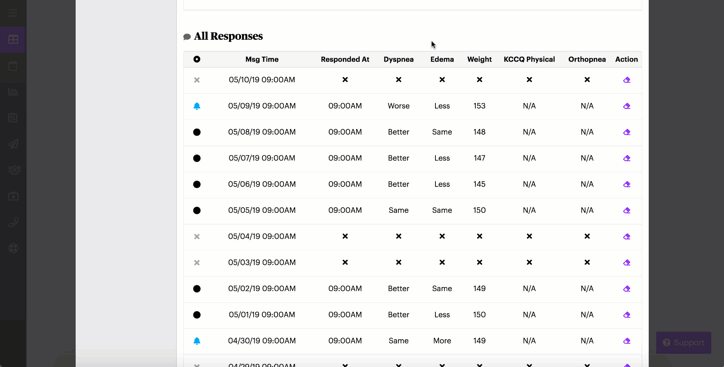
Task: Click the black status dot for 05/08/19
Action: click(197, 132)
